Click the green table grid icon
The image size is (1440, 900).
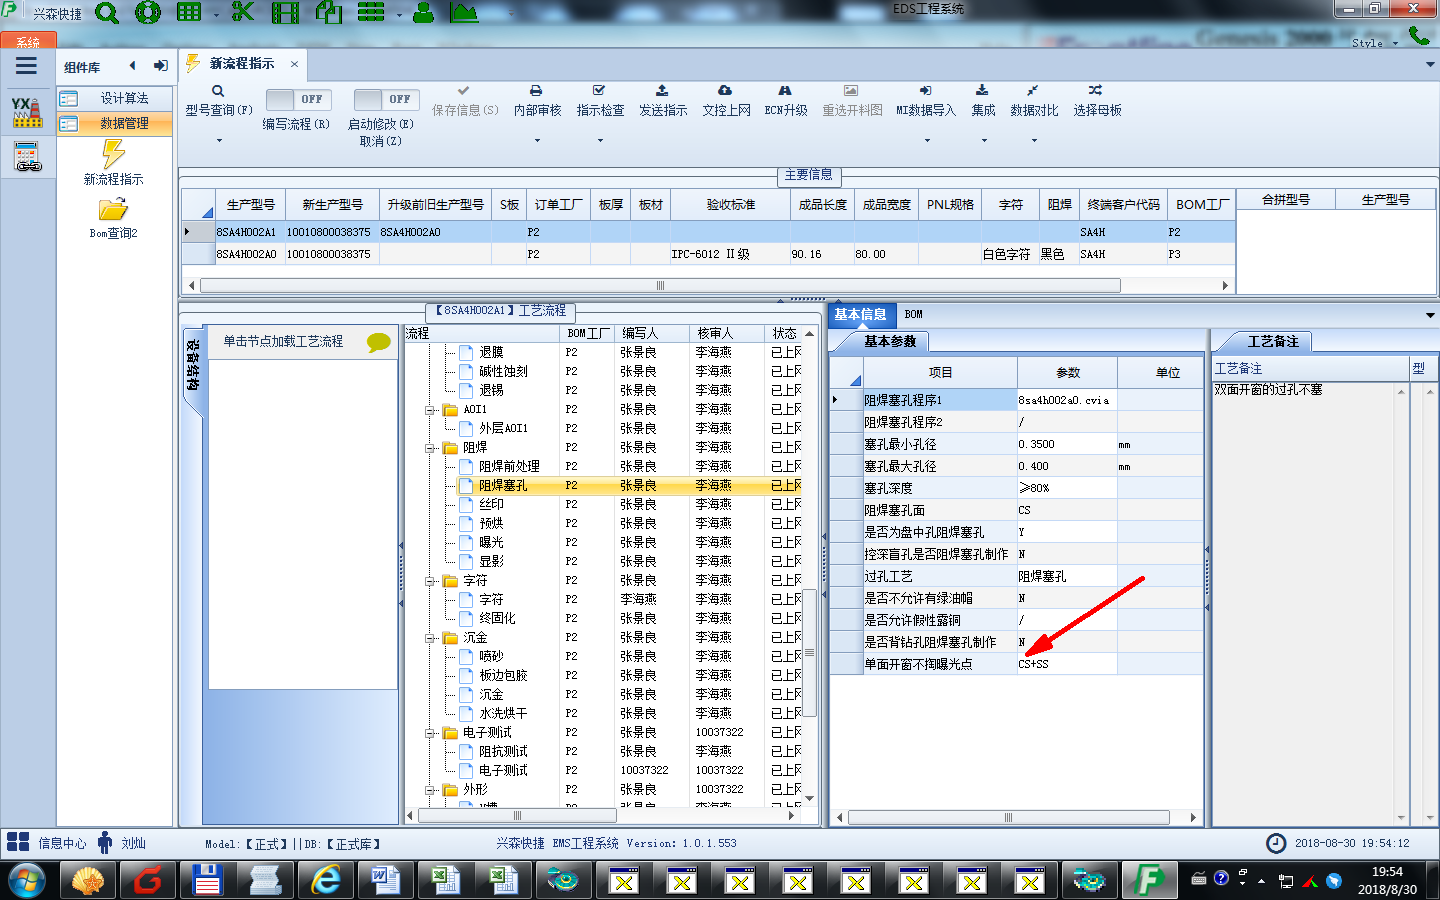[189, 13]
